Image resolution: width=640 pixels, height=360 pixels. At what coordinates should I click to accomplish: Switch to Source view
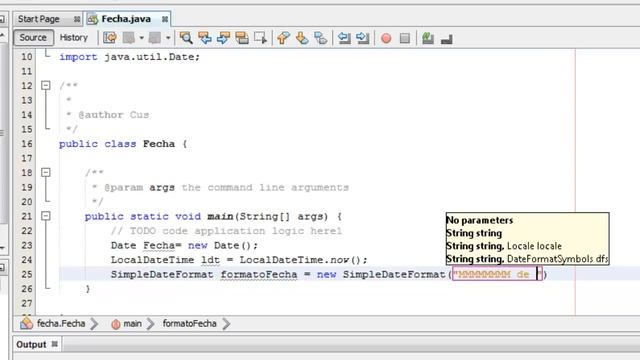tap(33, 38)
